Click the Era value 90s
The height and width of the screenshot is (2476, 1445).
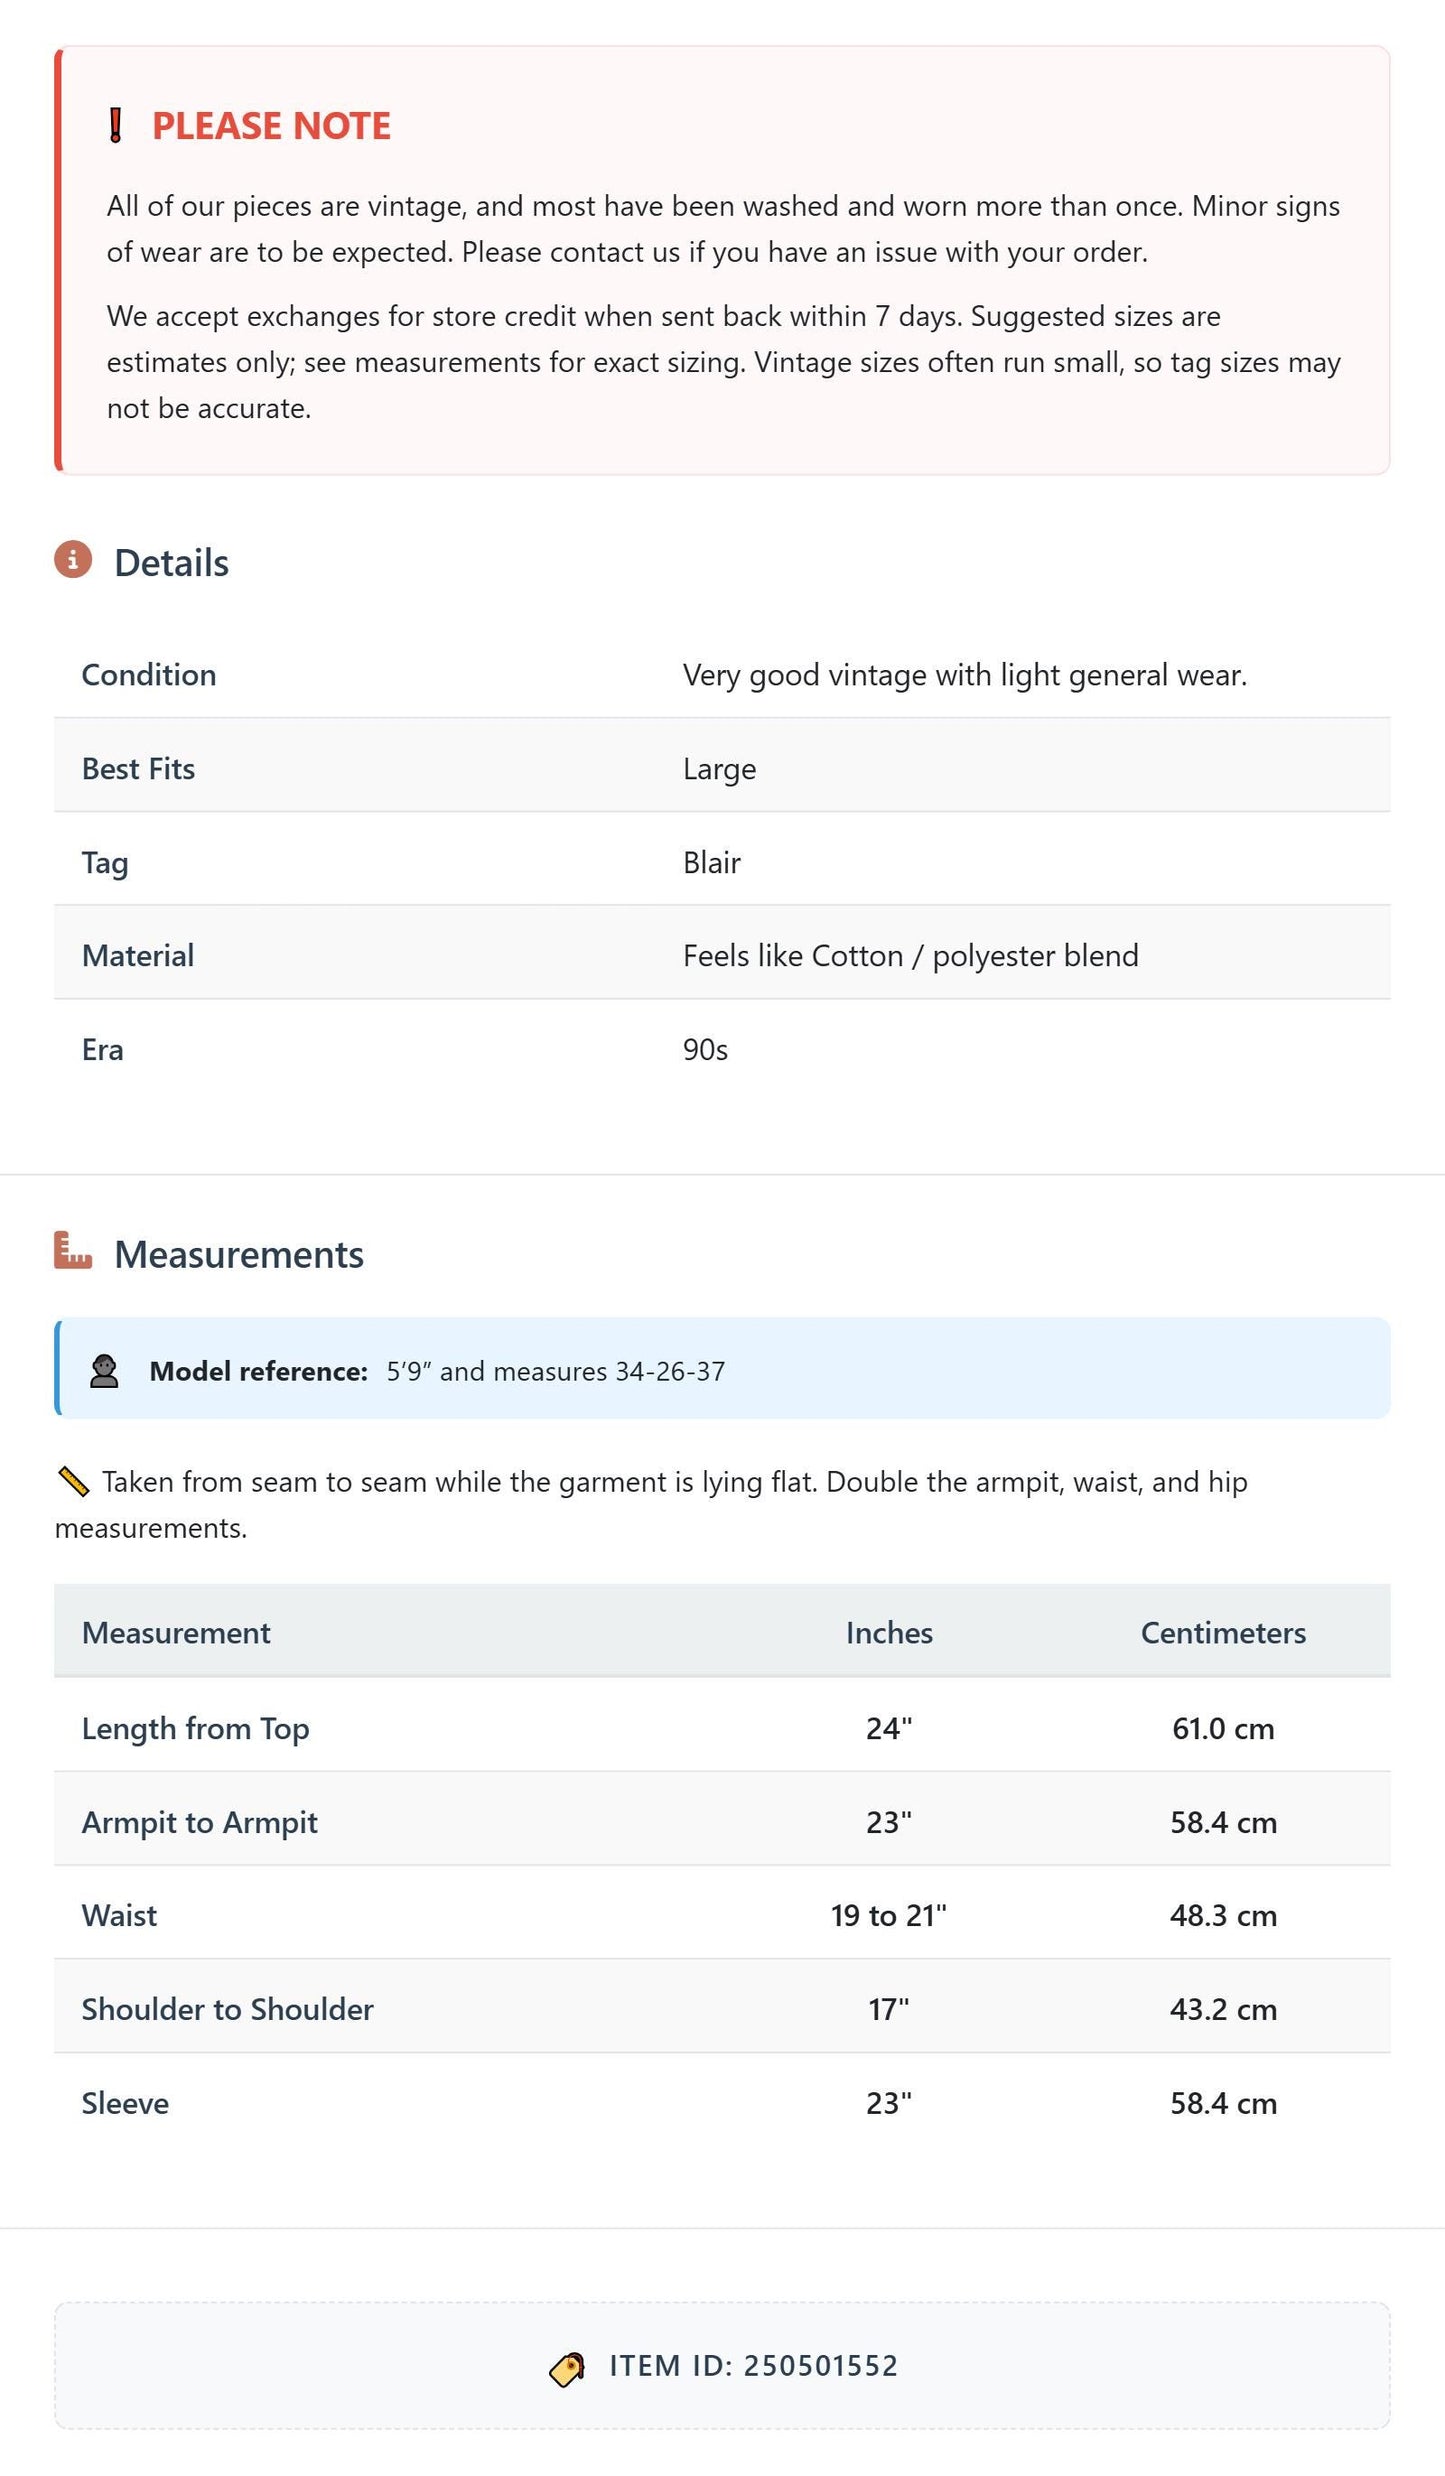[705, 1049]
